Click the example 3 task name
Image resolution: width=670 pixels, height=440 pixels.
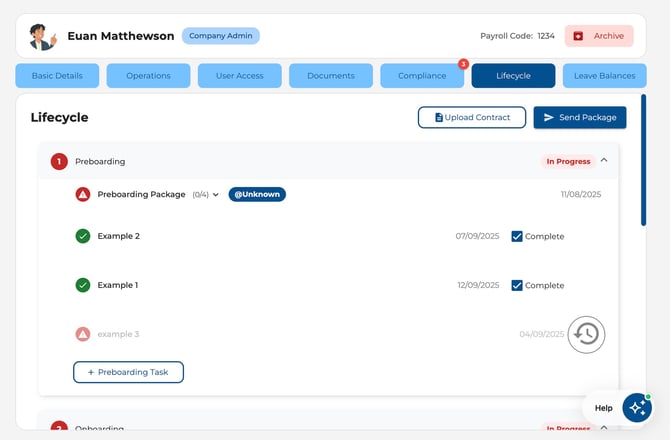(x=118, y=334)
